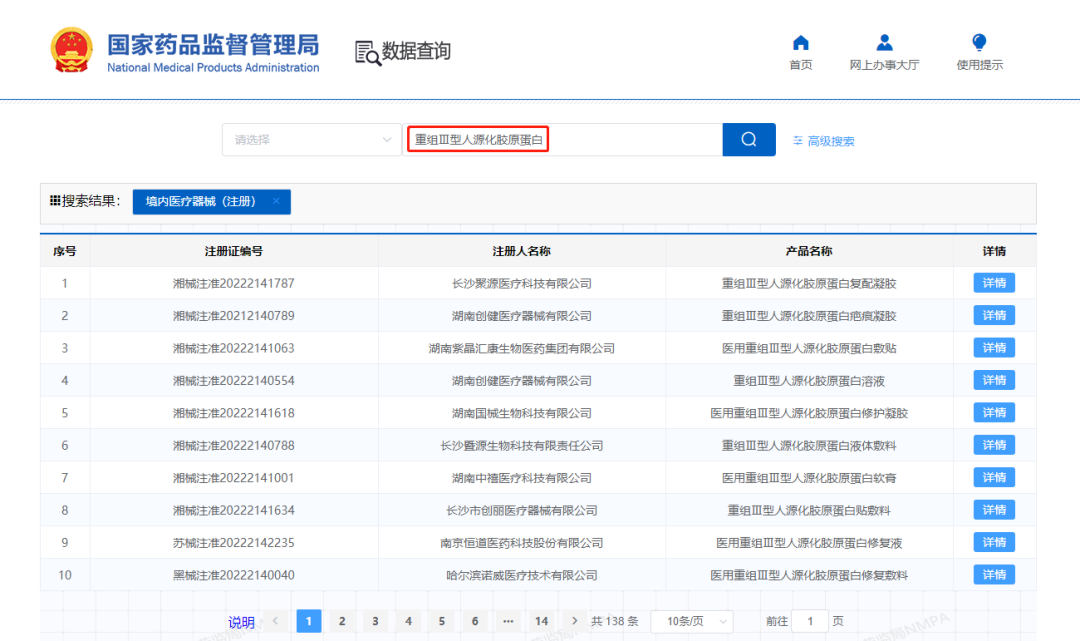
Task: Click the NMPA national emblem logo
Action: [72, 48]
